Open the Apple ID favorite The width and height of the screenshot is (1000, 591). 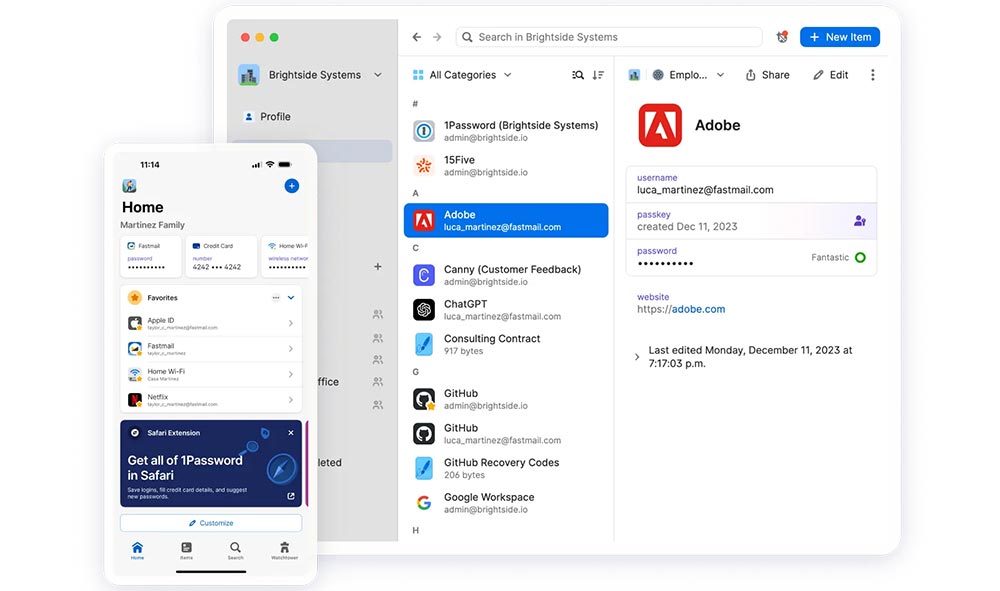[211, 323]
